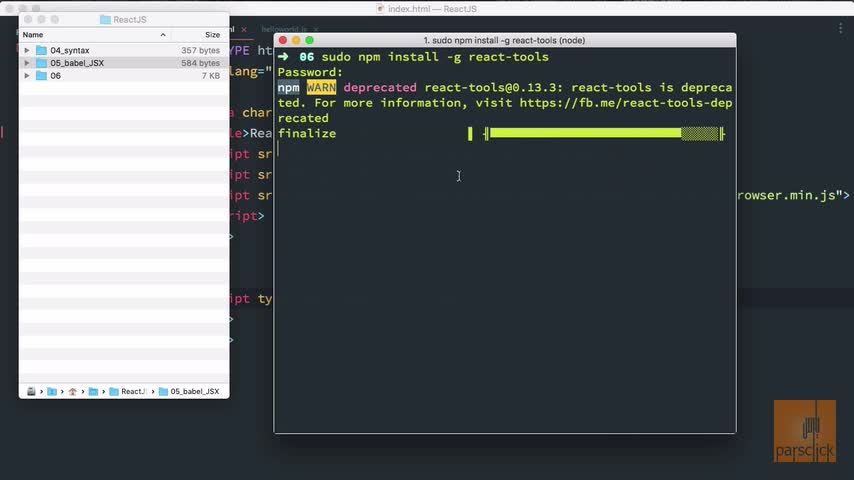Screen dimensions: 854x480
Task: Click the 05_babel_JSX row name in list
Action: (77, 63)
